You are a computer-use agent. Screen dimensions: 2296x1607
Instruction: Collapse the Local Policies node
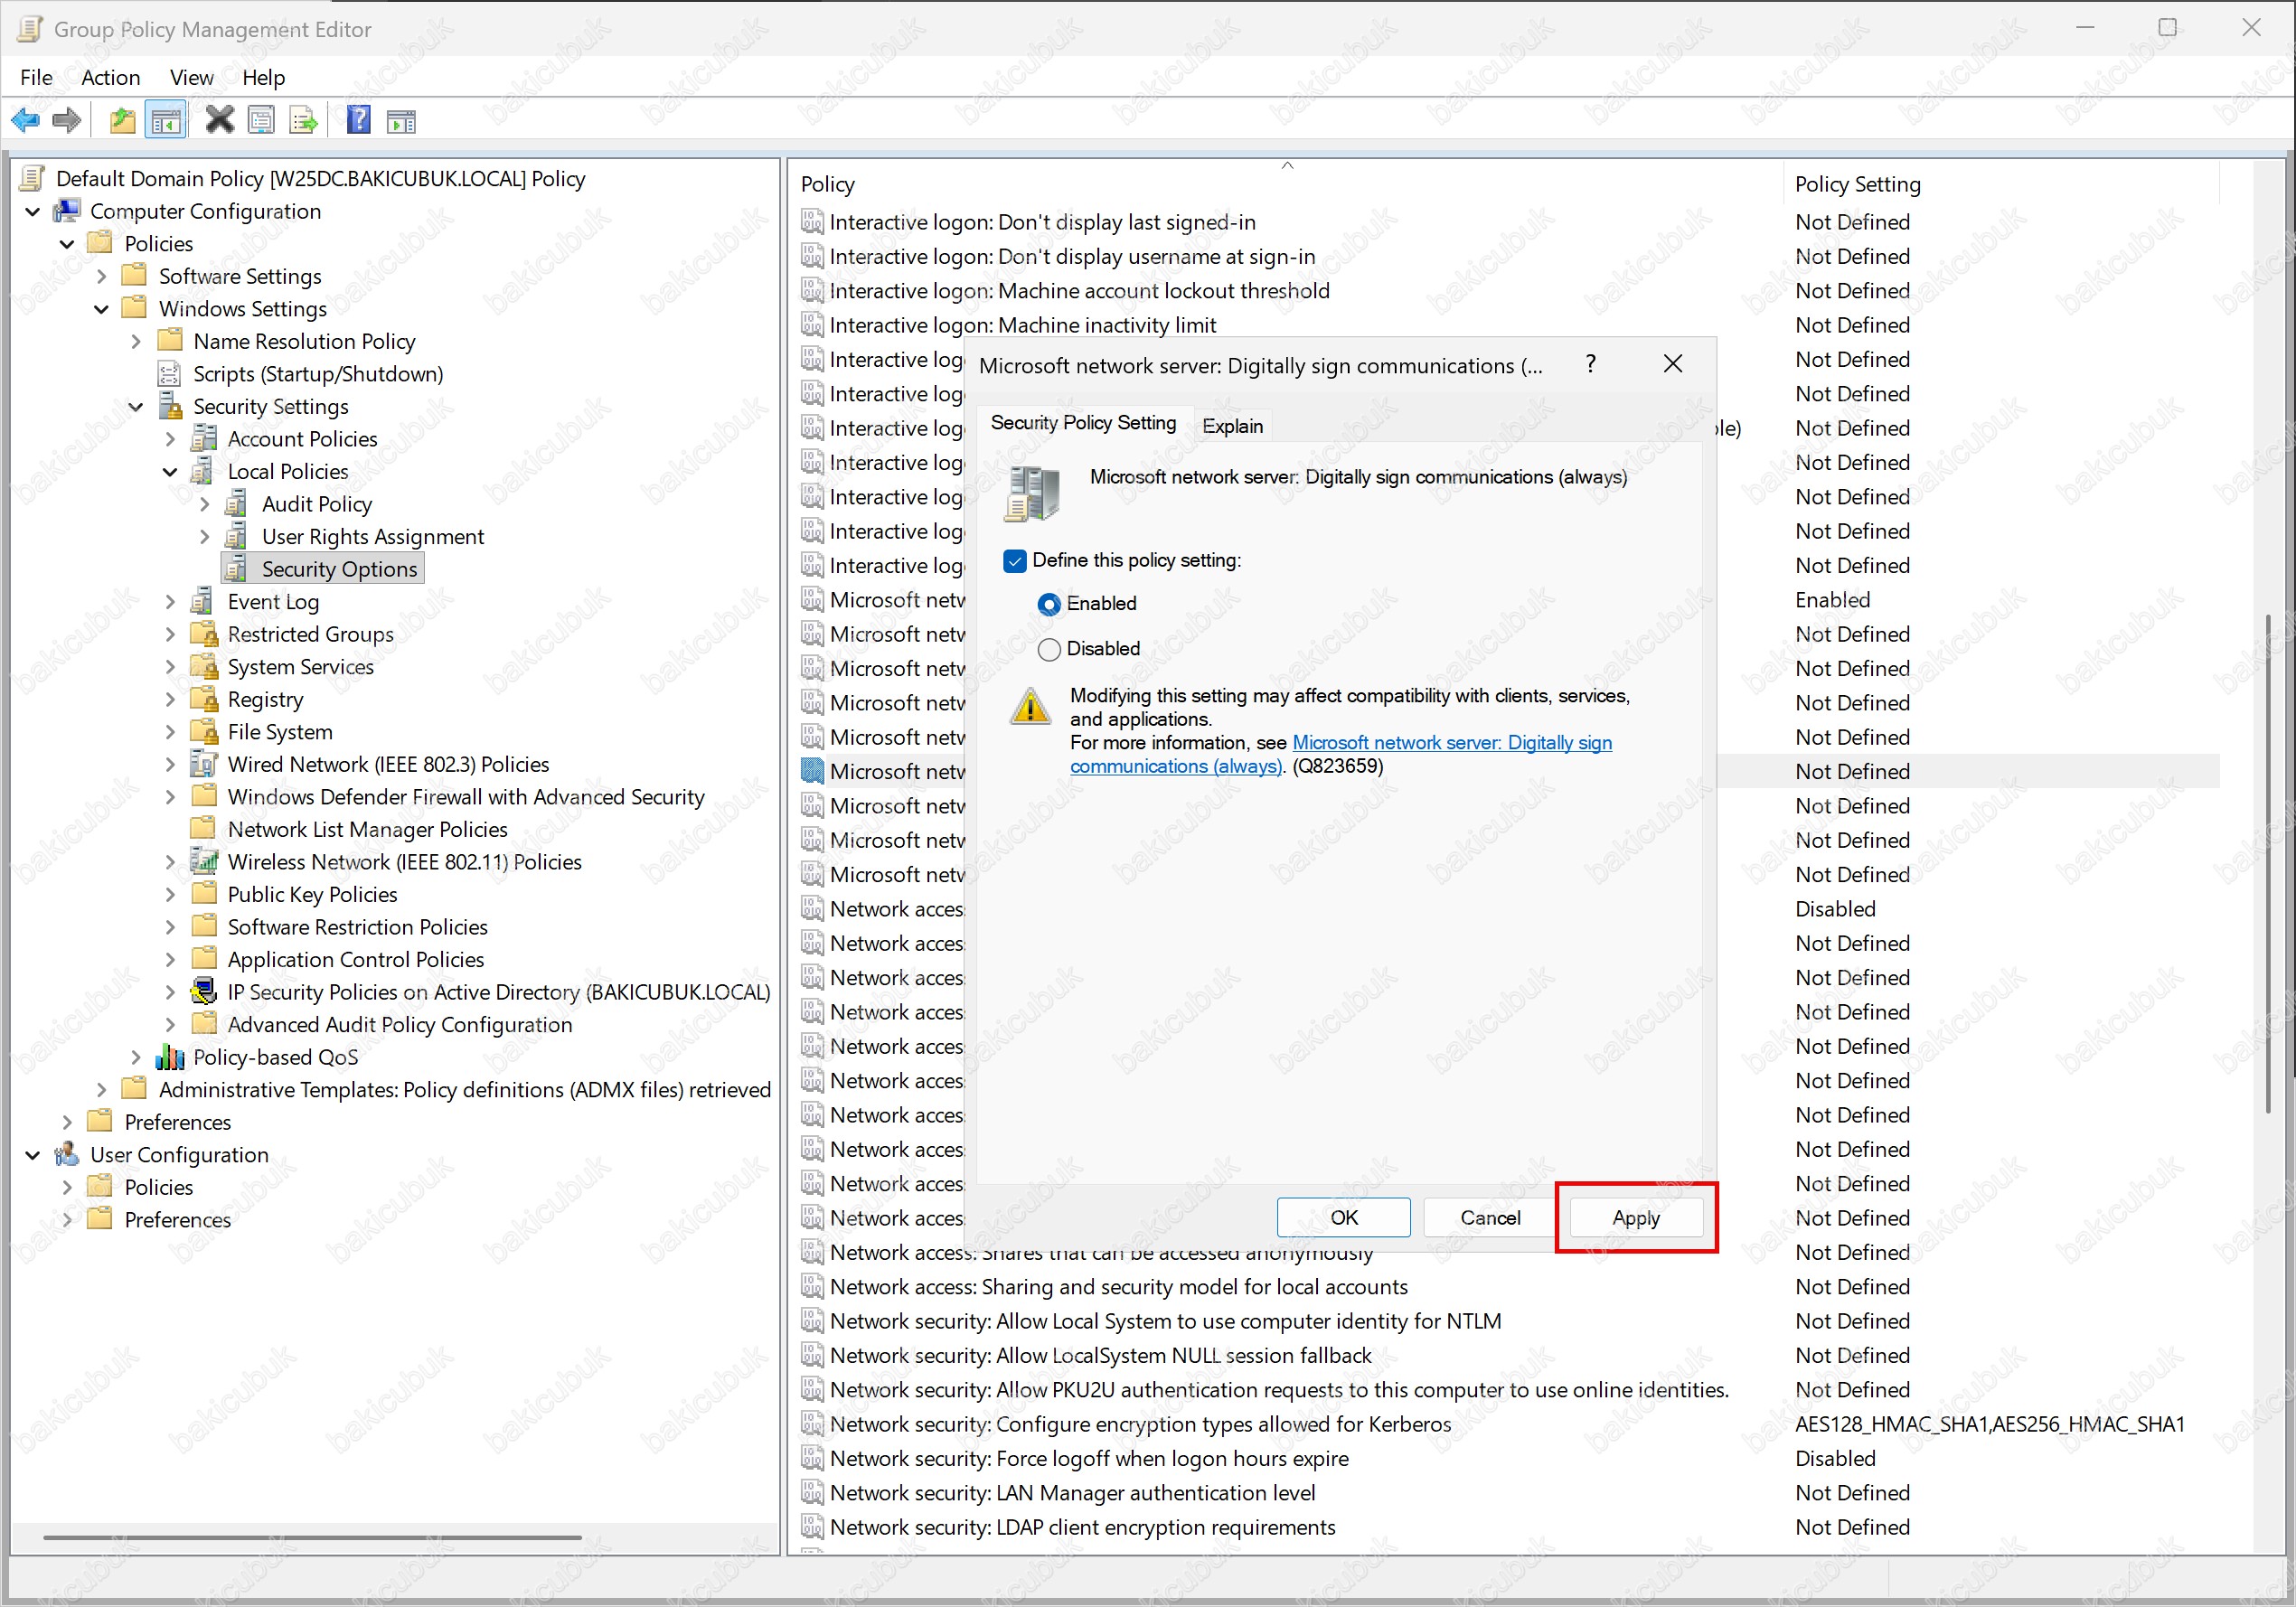(x=170, y=472)
